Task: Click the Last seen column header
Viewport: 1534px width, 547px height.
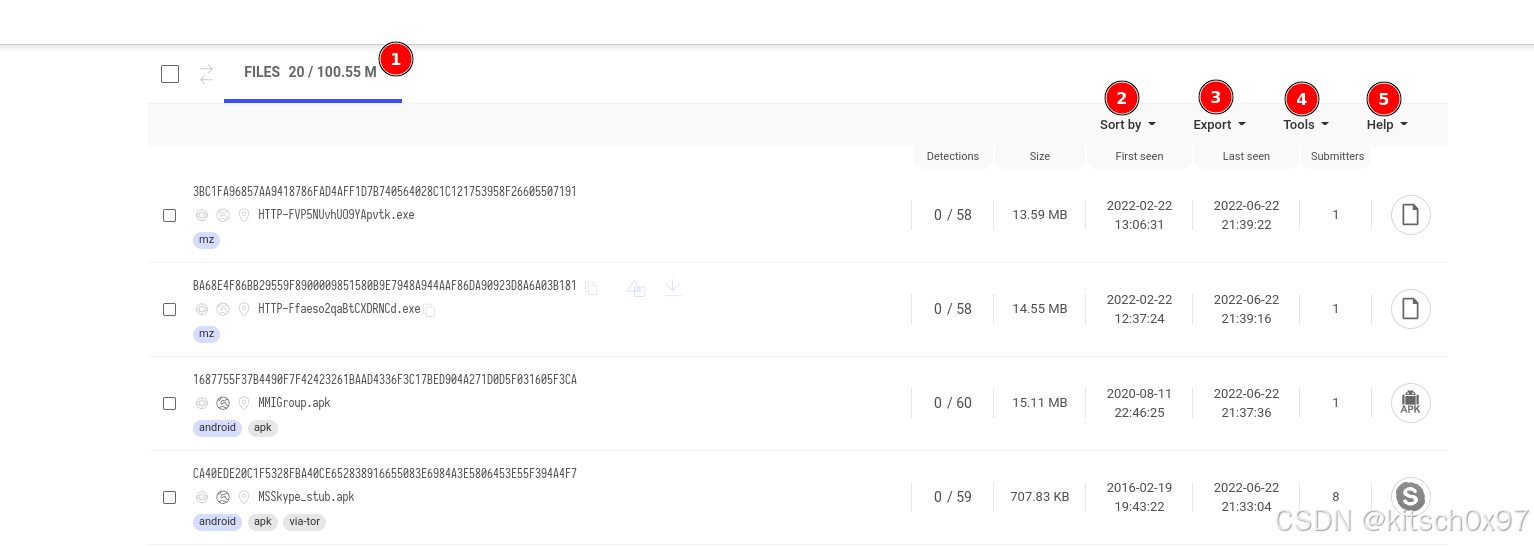Action: click(x=1246, y=156)
